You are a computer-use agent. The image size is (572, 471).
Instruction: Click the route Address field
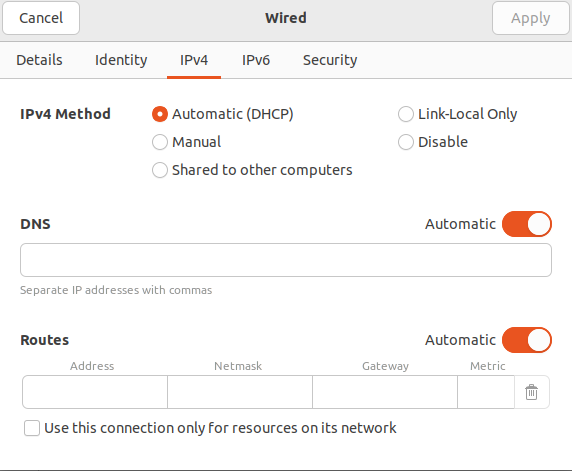click(x=95, y=392)
